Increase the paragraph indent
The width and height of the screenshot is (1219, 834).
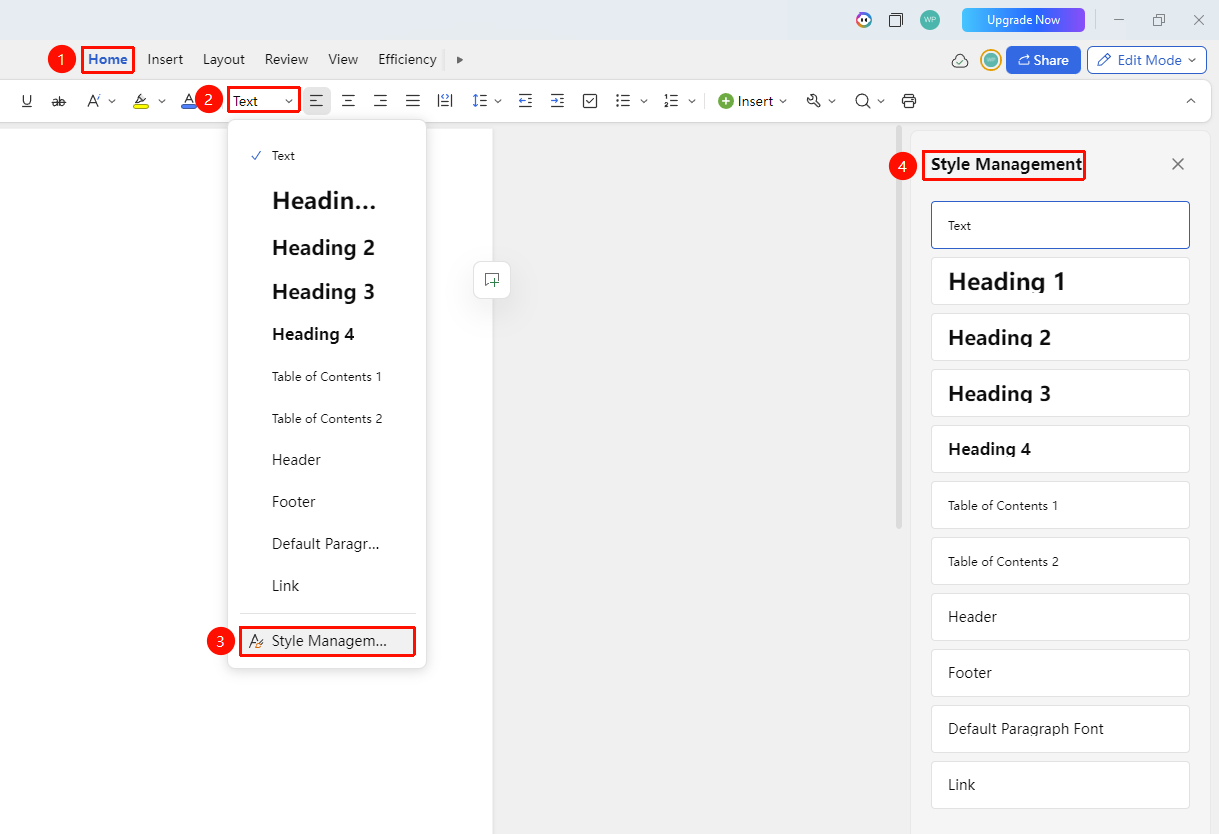(557, 101)
